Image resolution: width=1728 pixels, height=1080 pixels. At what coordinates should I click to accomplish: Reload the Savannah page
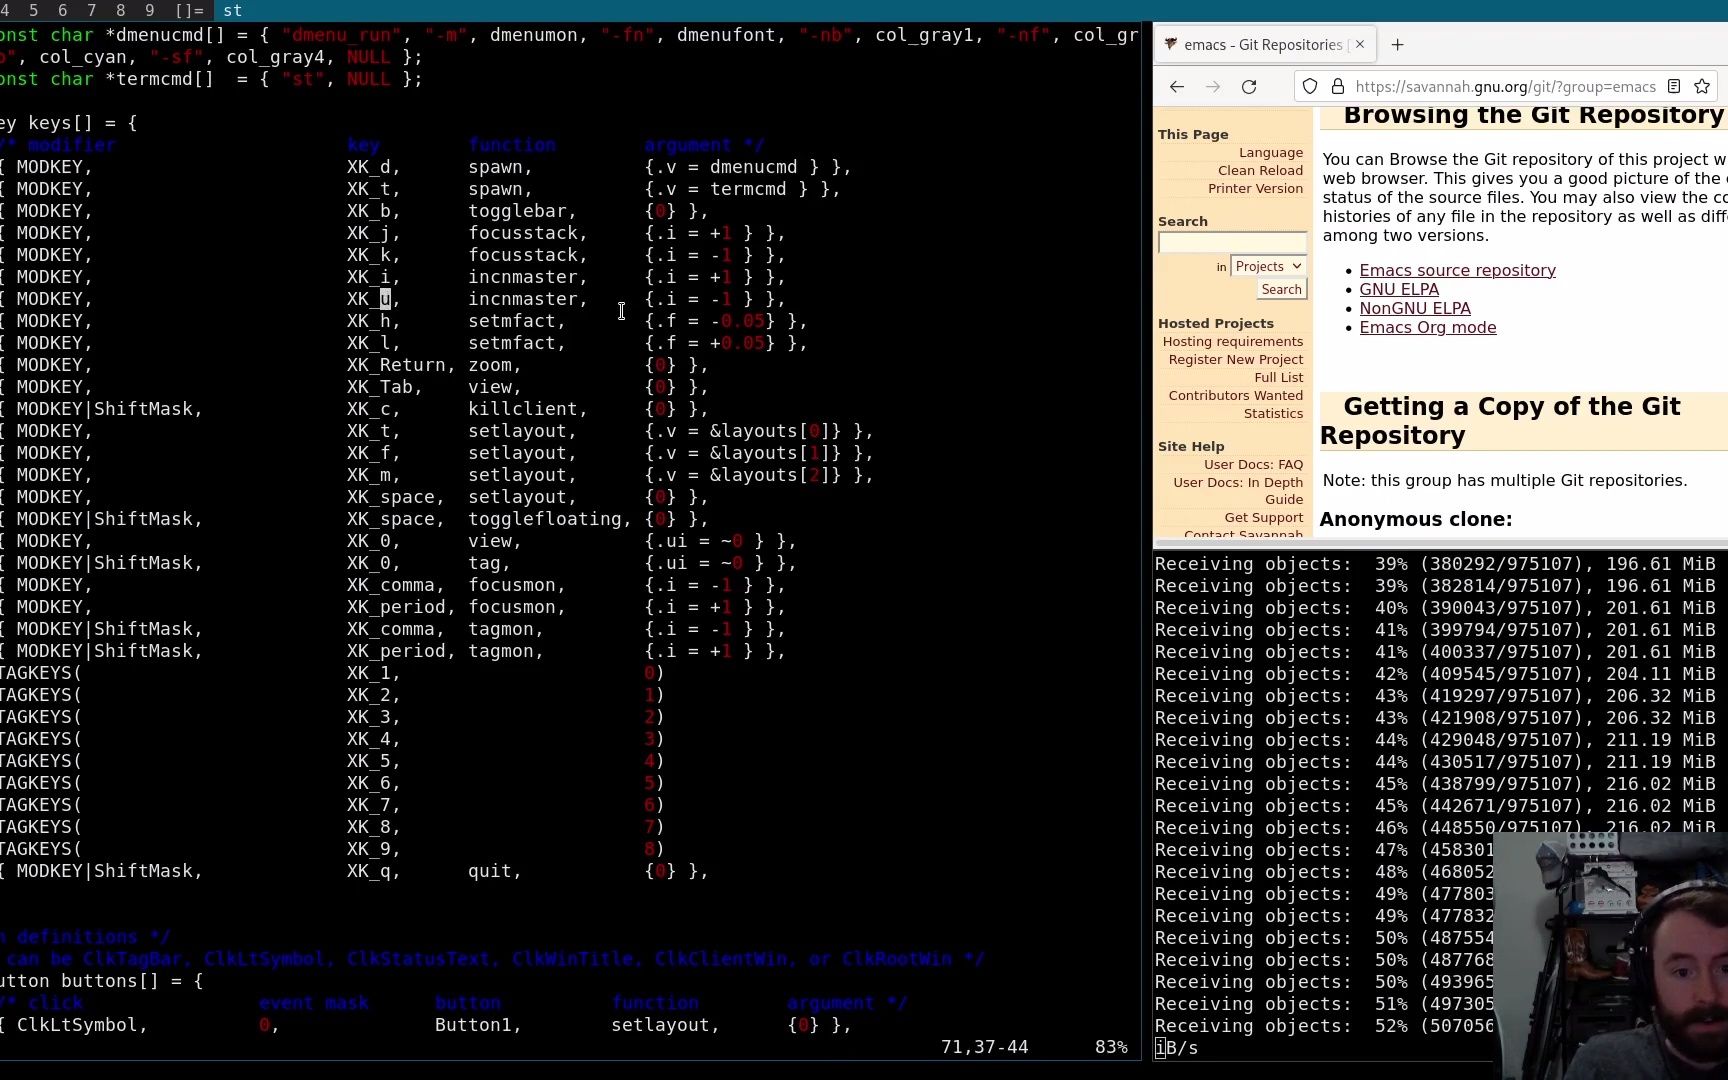[1249, 87]
